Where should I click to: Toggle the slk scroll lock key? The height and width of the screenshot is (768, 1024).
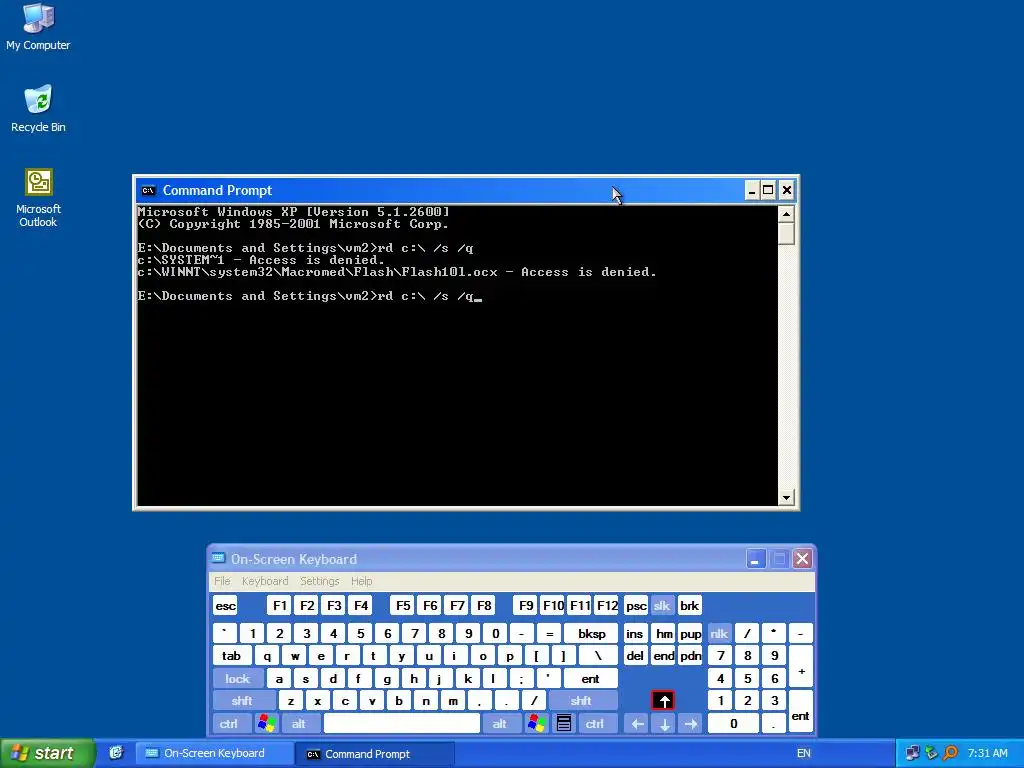(662, 605)
